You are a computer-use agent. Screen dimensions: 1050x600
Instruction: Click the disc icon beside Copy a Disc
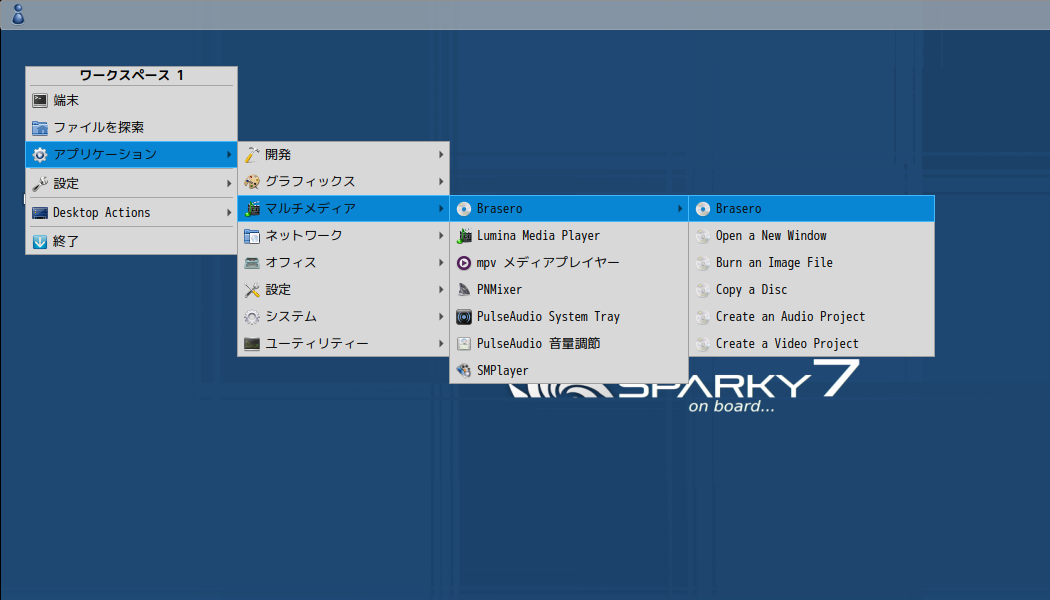pos(702,290)
